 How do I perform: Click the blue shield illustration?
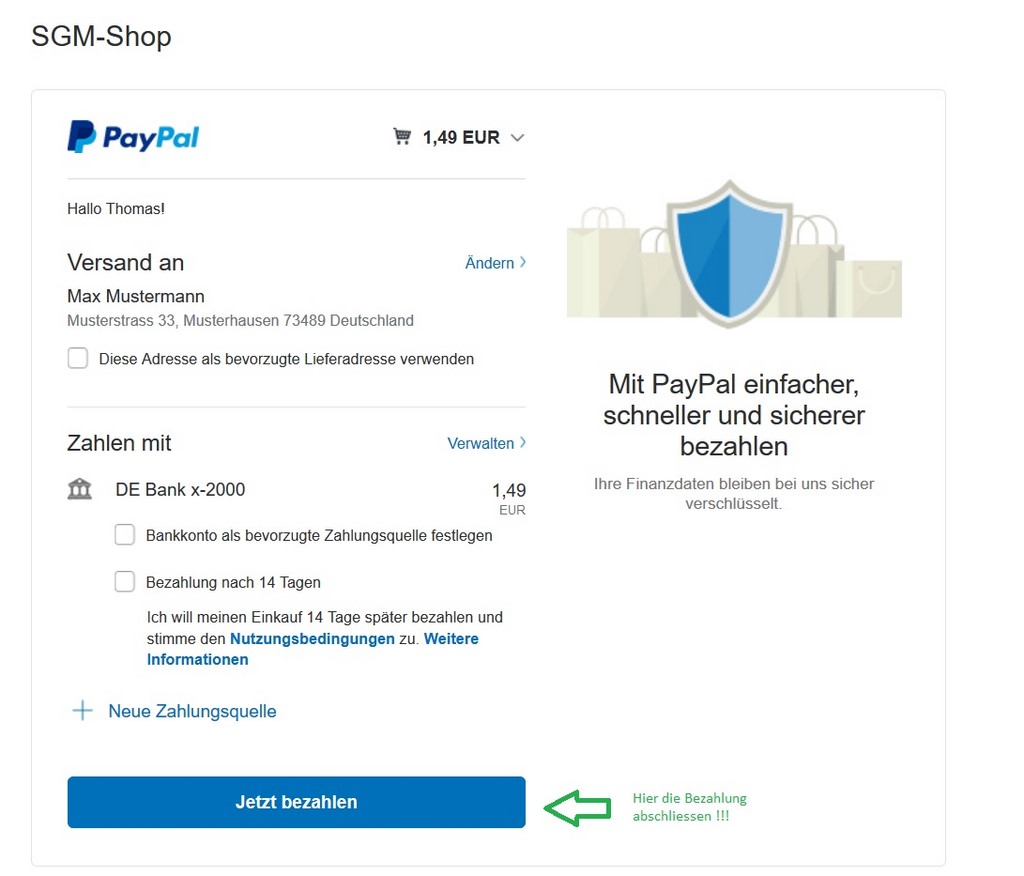tap(729, 254)
